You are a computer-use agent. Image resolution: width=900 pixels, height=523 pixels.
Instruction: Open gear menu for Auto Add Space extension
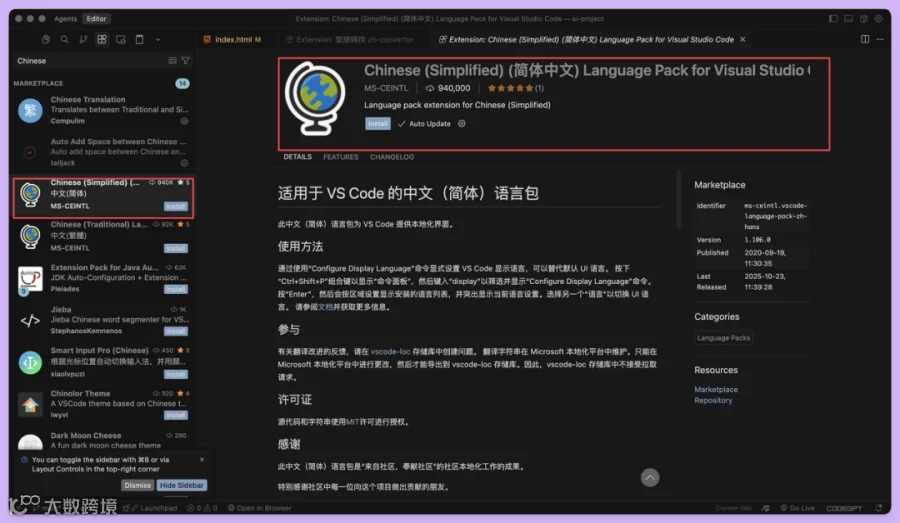(184, 163)
